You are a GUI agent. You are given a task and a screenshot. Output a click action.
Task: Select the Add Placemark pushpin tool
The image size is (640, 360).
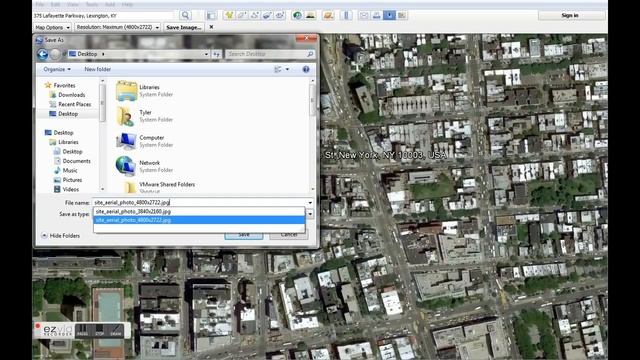tap(229, 16)
